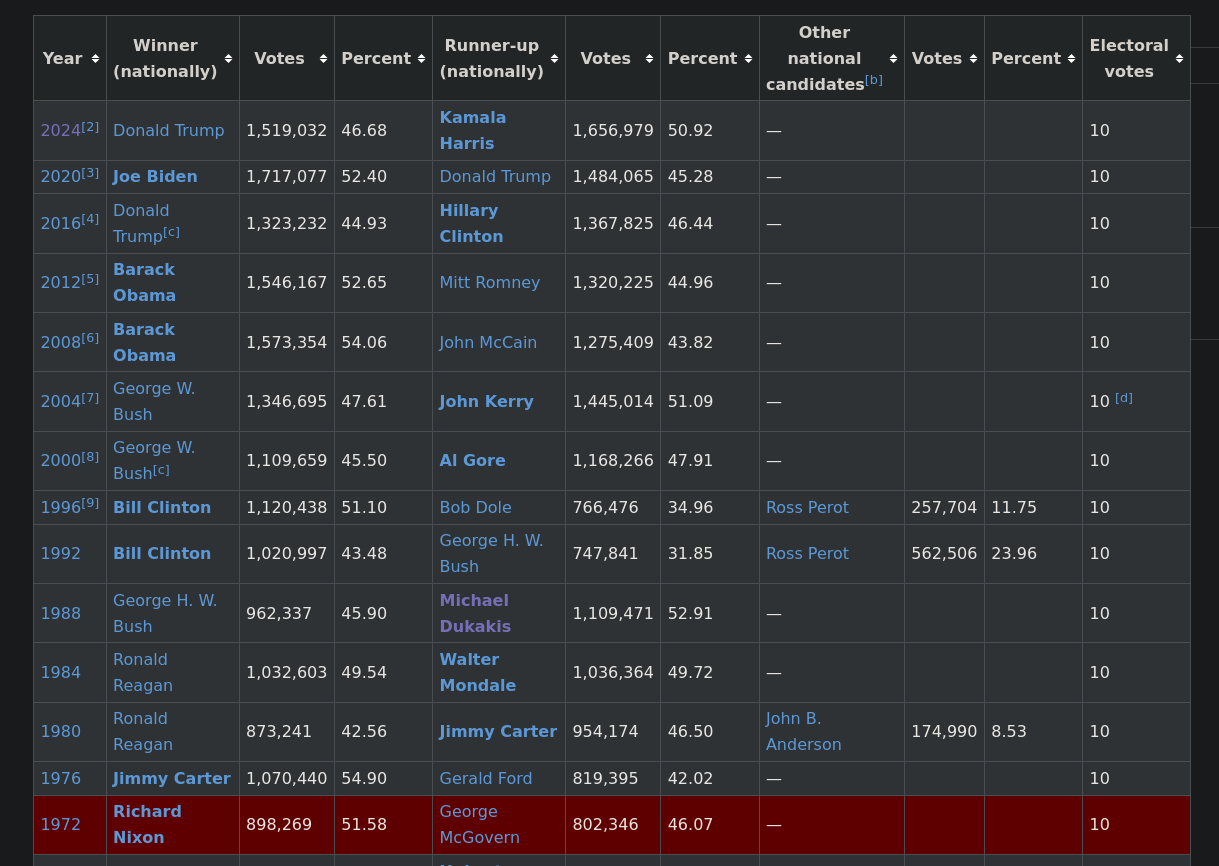1219x866 pixels.
Task: Open Richard Nixon link
Action: pos(147,825)
